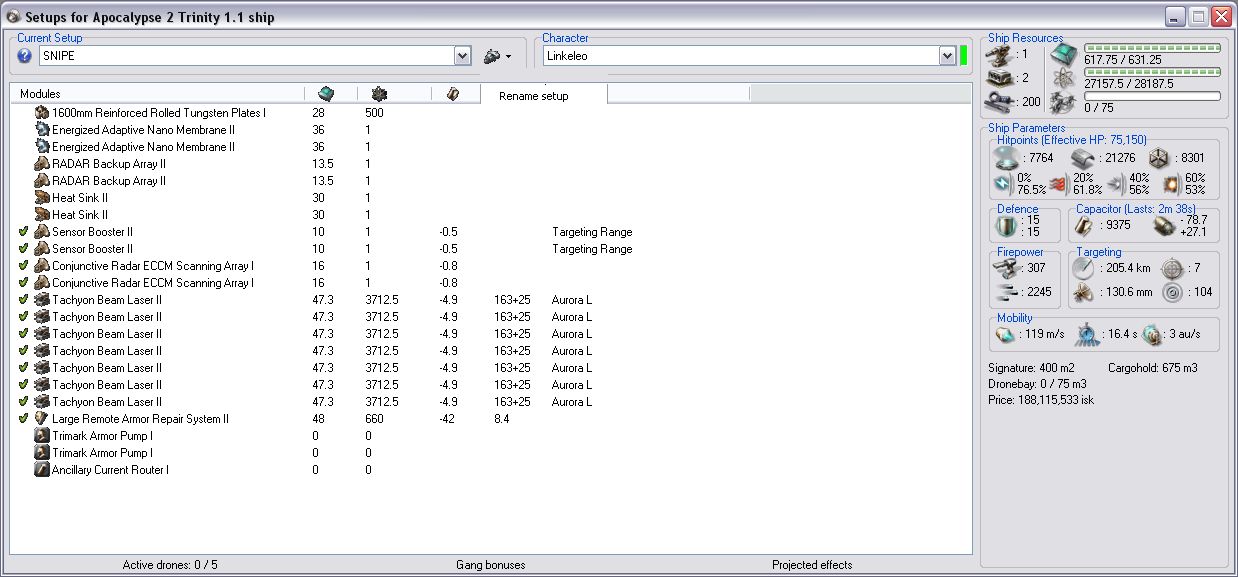Screen dimensions: 1238x577
Task: Click the capacitor usage column header icon
Action: coord(452,93)
